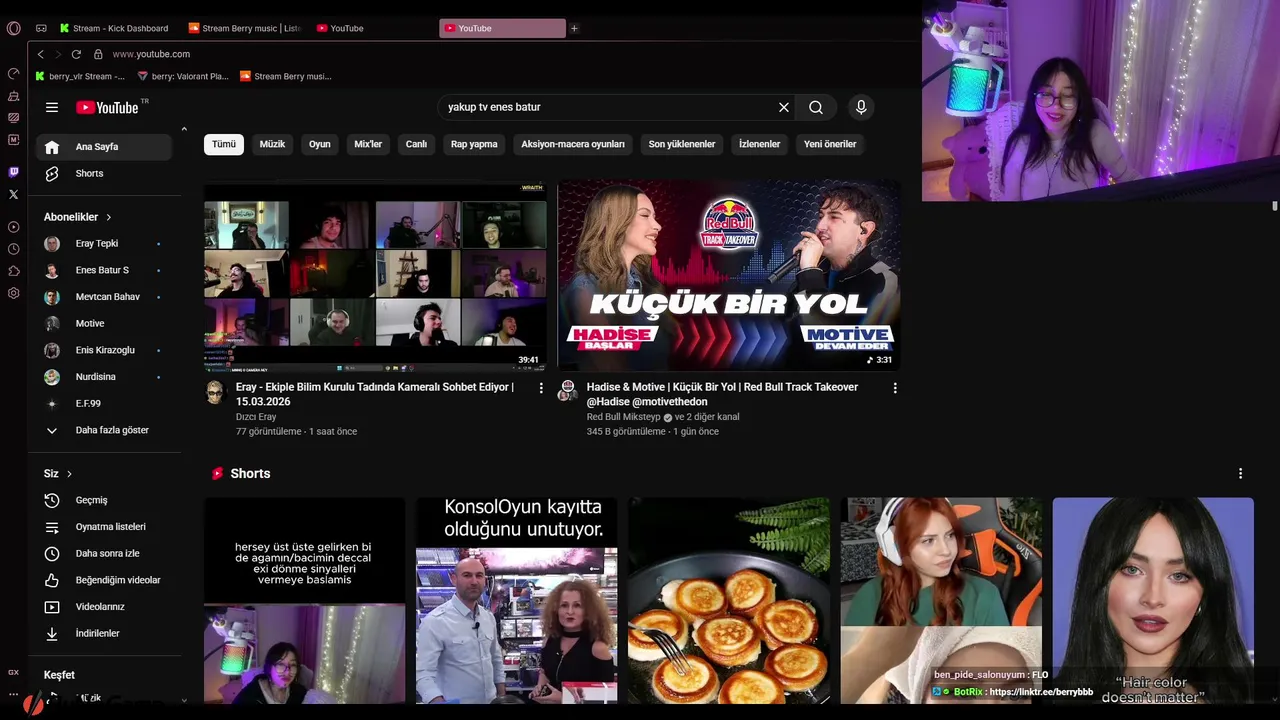The height and width of the screenshot is (720, 1280).
Task: Open Enes Batur S subscription channel
Action: tap(104, 270)
